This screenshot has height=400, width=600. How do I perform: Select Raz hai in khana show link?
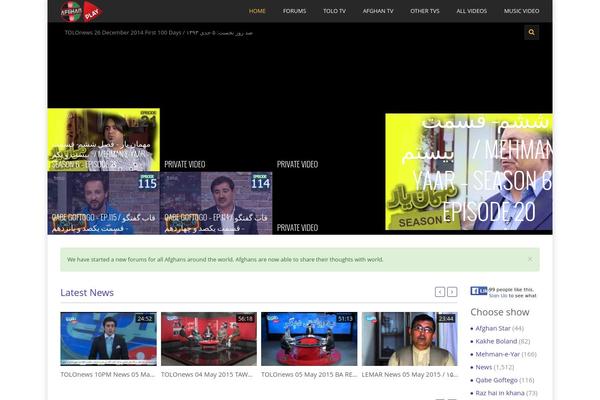coord(500,393)
